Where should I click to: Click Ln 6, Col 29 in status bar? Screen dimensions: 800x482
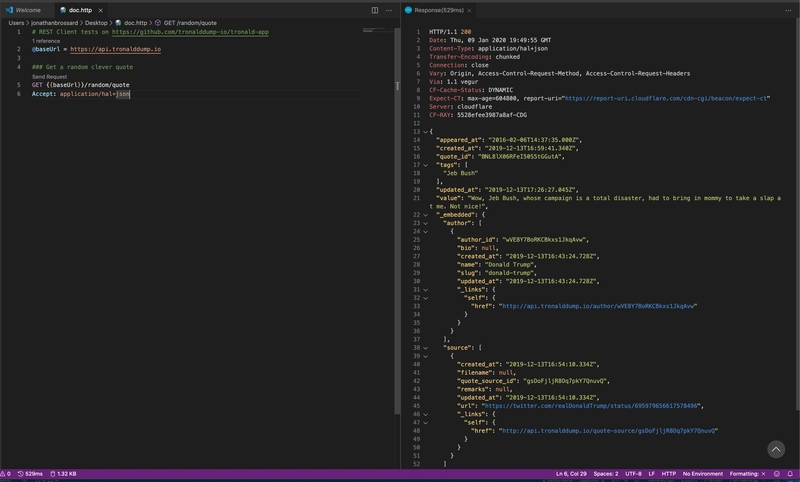point(571,474)
